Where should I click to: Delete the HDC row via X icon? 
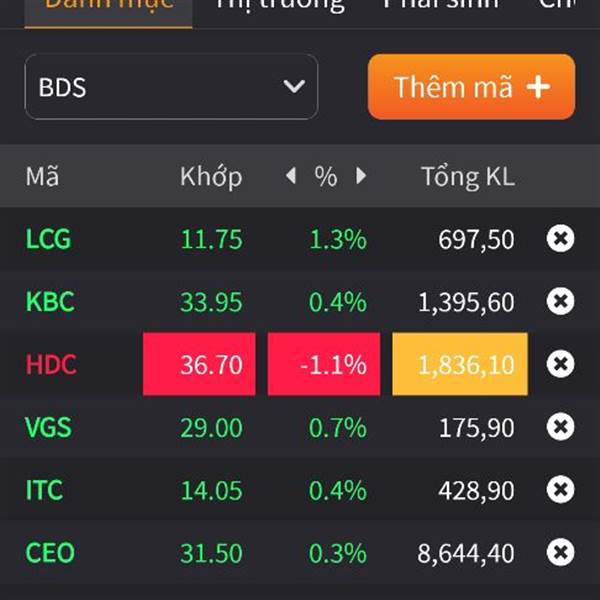pos(560,364)
